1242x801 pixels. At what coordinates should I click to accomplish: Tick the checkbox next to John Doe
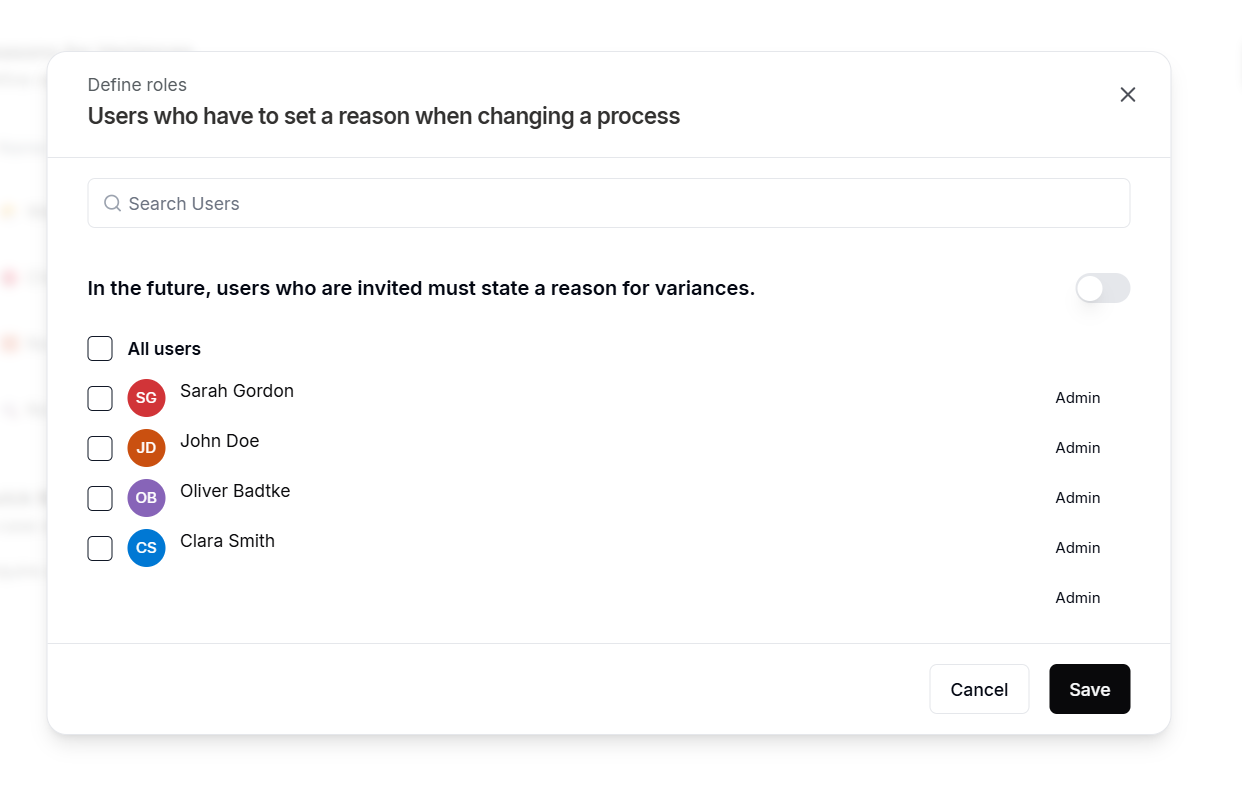100,448
